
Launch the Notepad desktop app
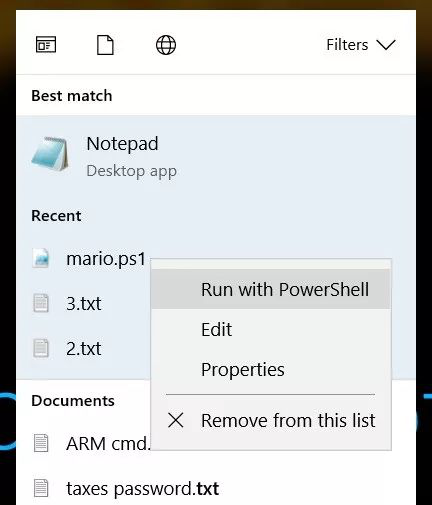(x=215, y=157)
